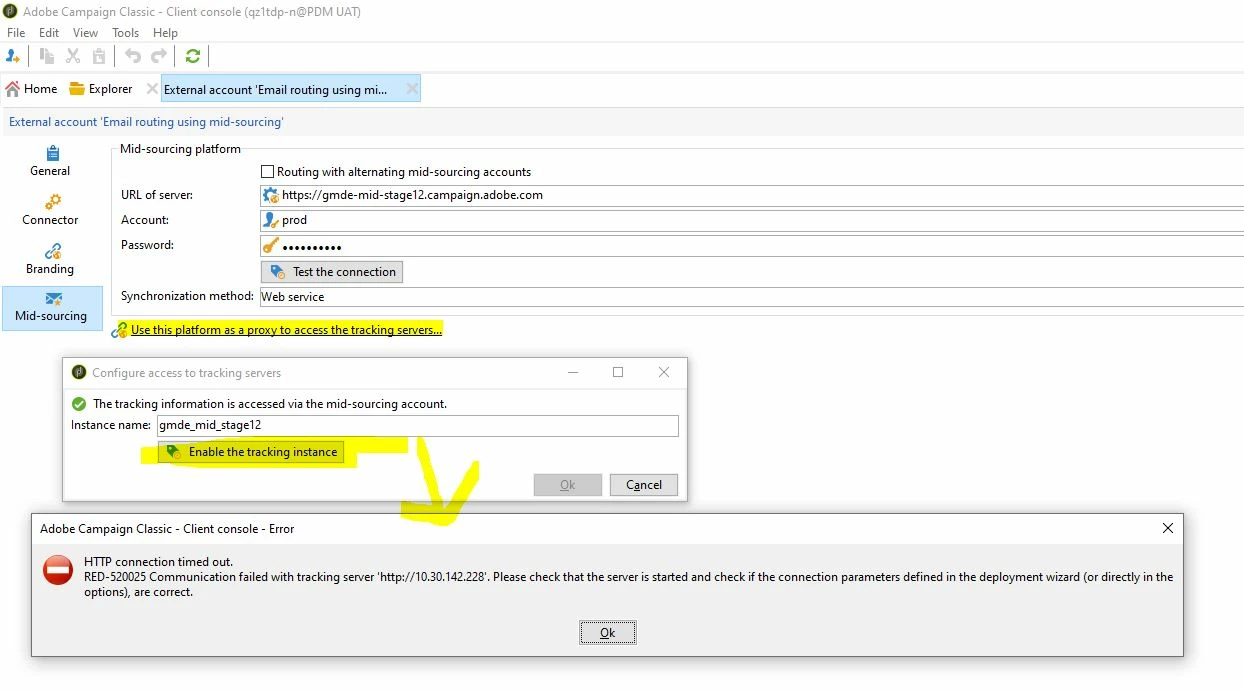Screen dimensions: 1244x690
Task: Click Ok in the error dialog
Action: [x=607, y=633]
